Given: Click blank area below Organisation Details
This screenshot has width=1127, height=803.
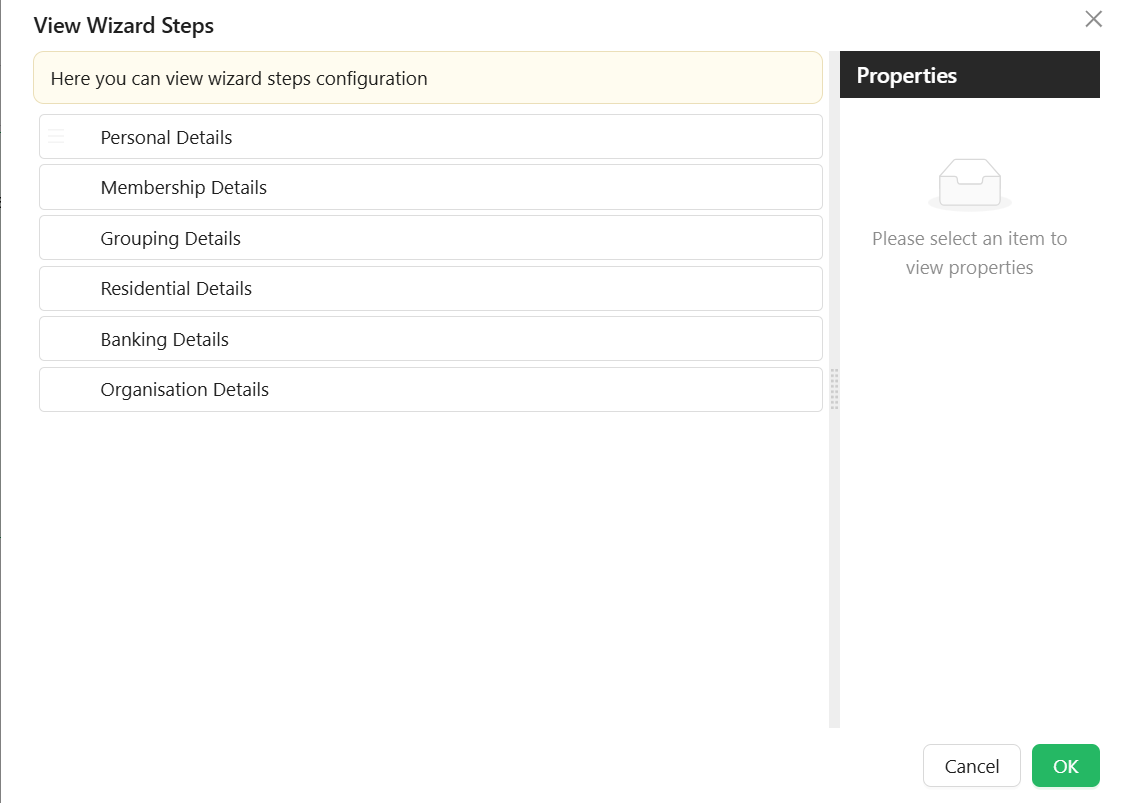Looking at the screenshot, I should 431,568.
